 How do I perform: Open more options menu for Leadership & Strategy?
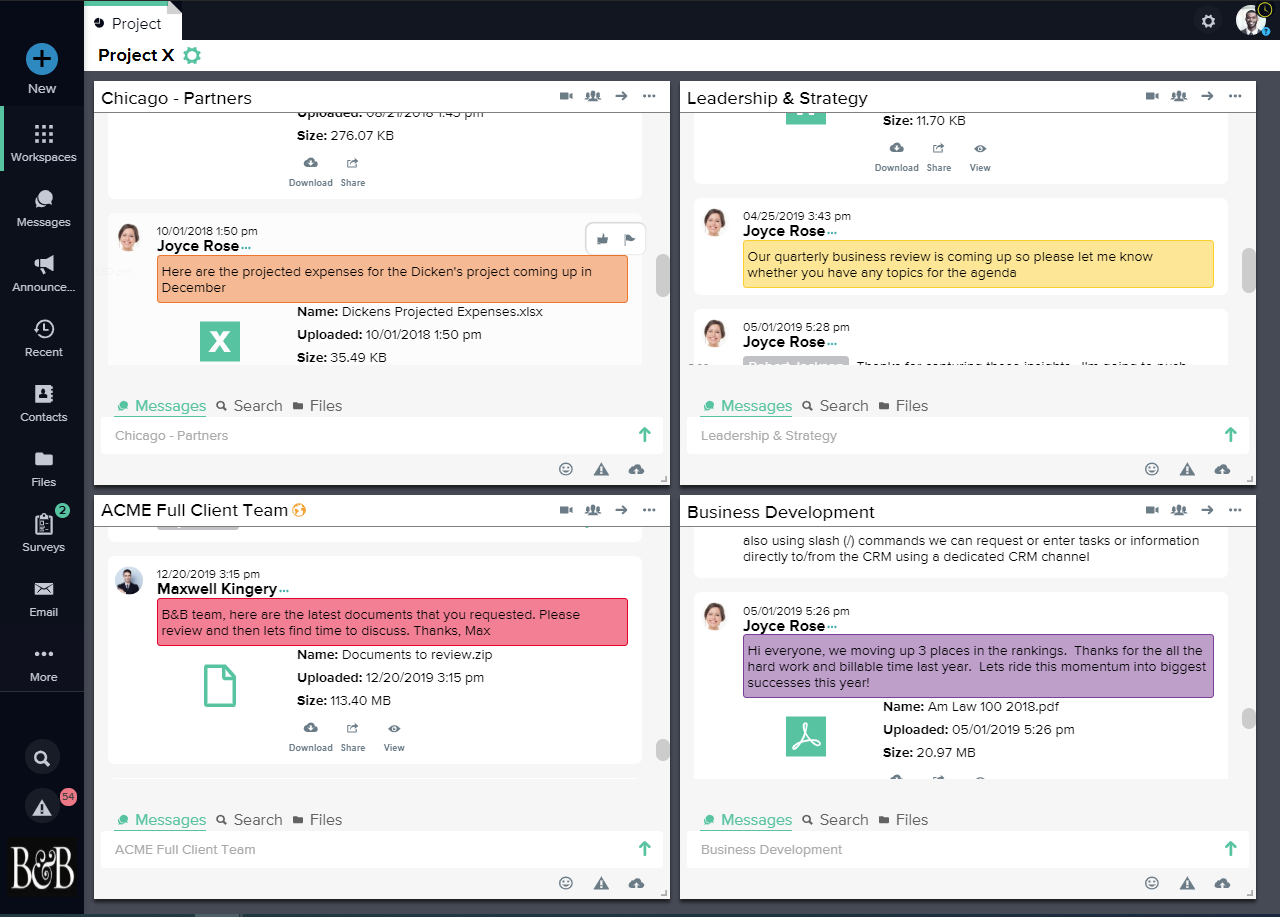tap(1235, 96)
